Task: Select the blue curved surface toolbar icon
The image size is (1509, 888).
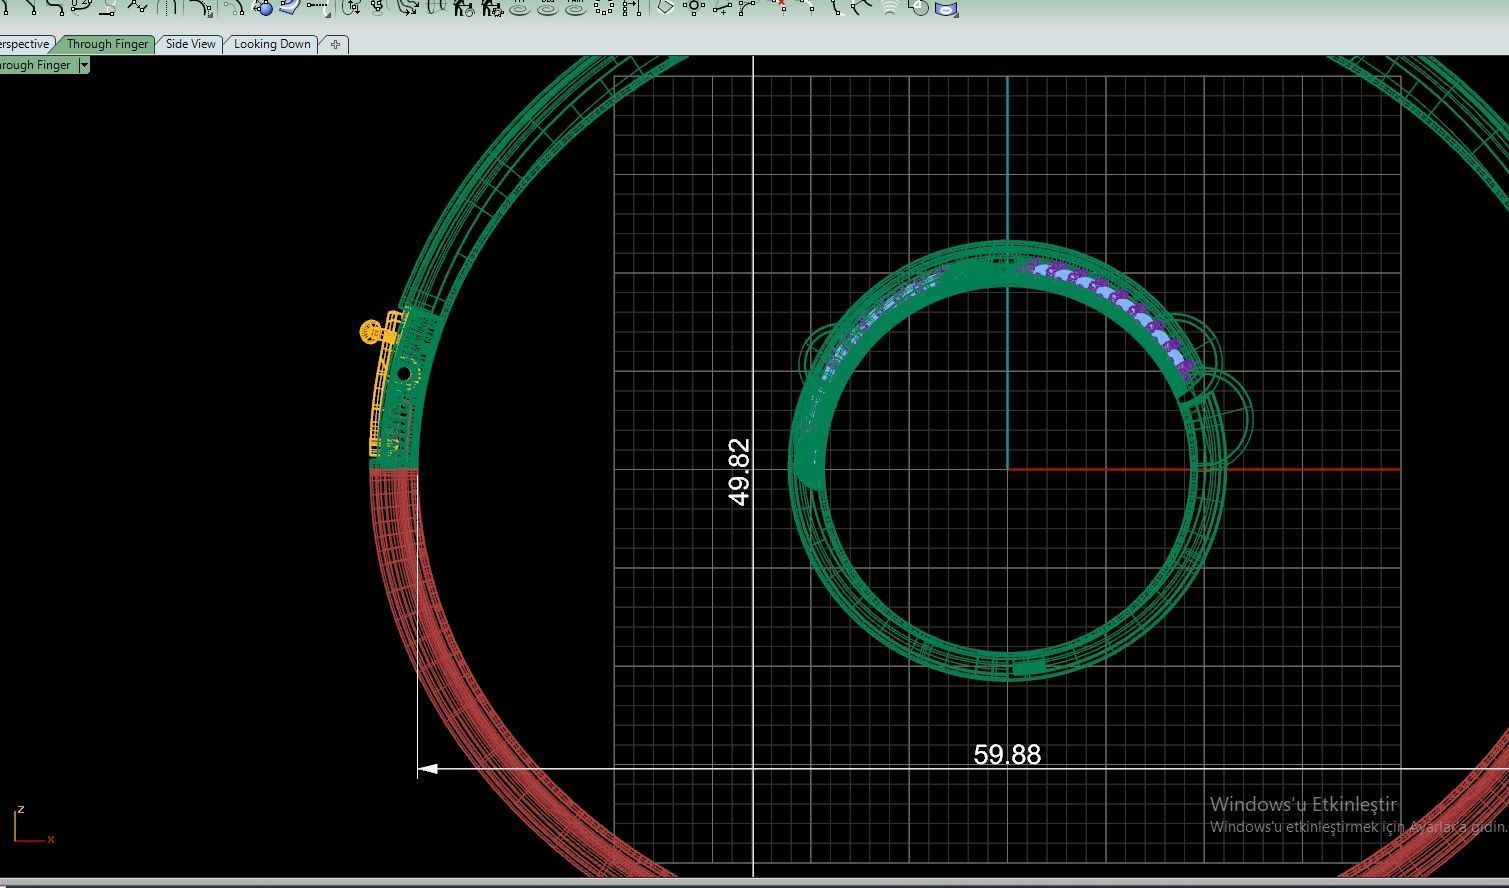Action: 290,7
